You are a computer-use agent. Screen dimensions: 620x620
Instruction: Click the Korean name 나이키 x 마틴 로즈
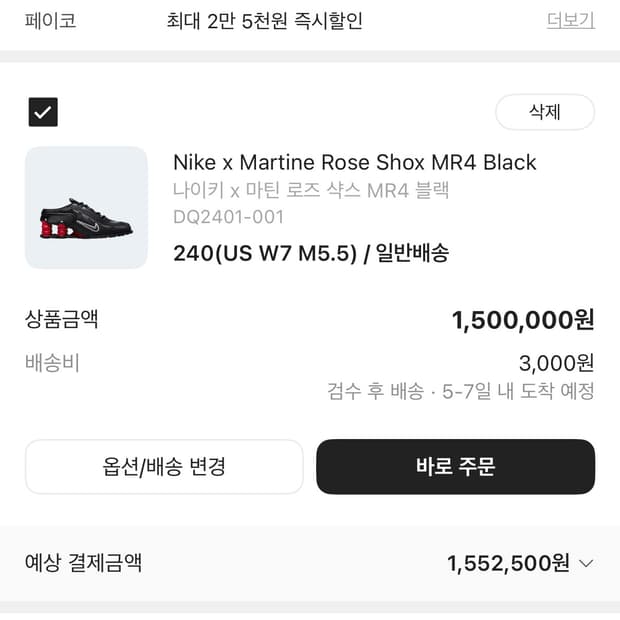click(x=311, y=190)
